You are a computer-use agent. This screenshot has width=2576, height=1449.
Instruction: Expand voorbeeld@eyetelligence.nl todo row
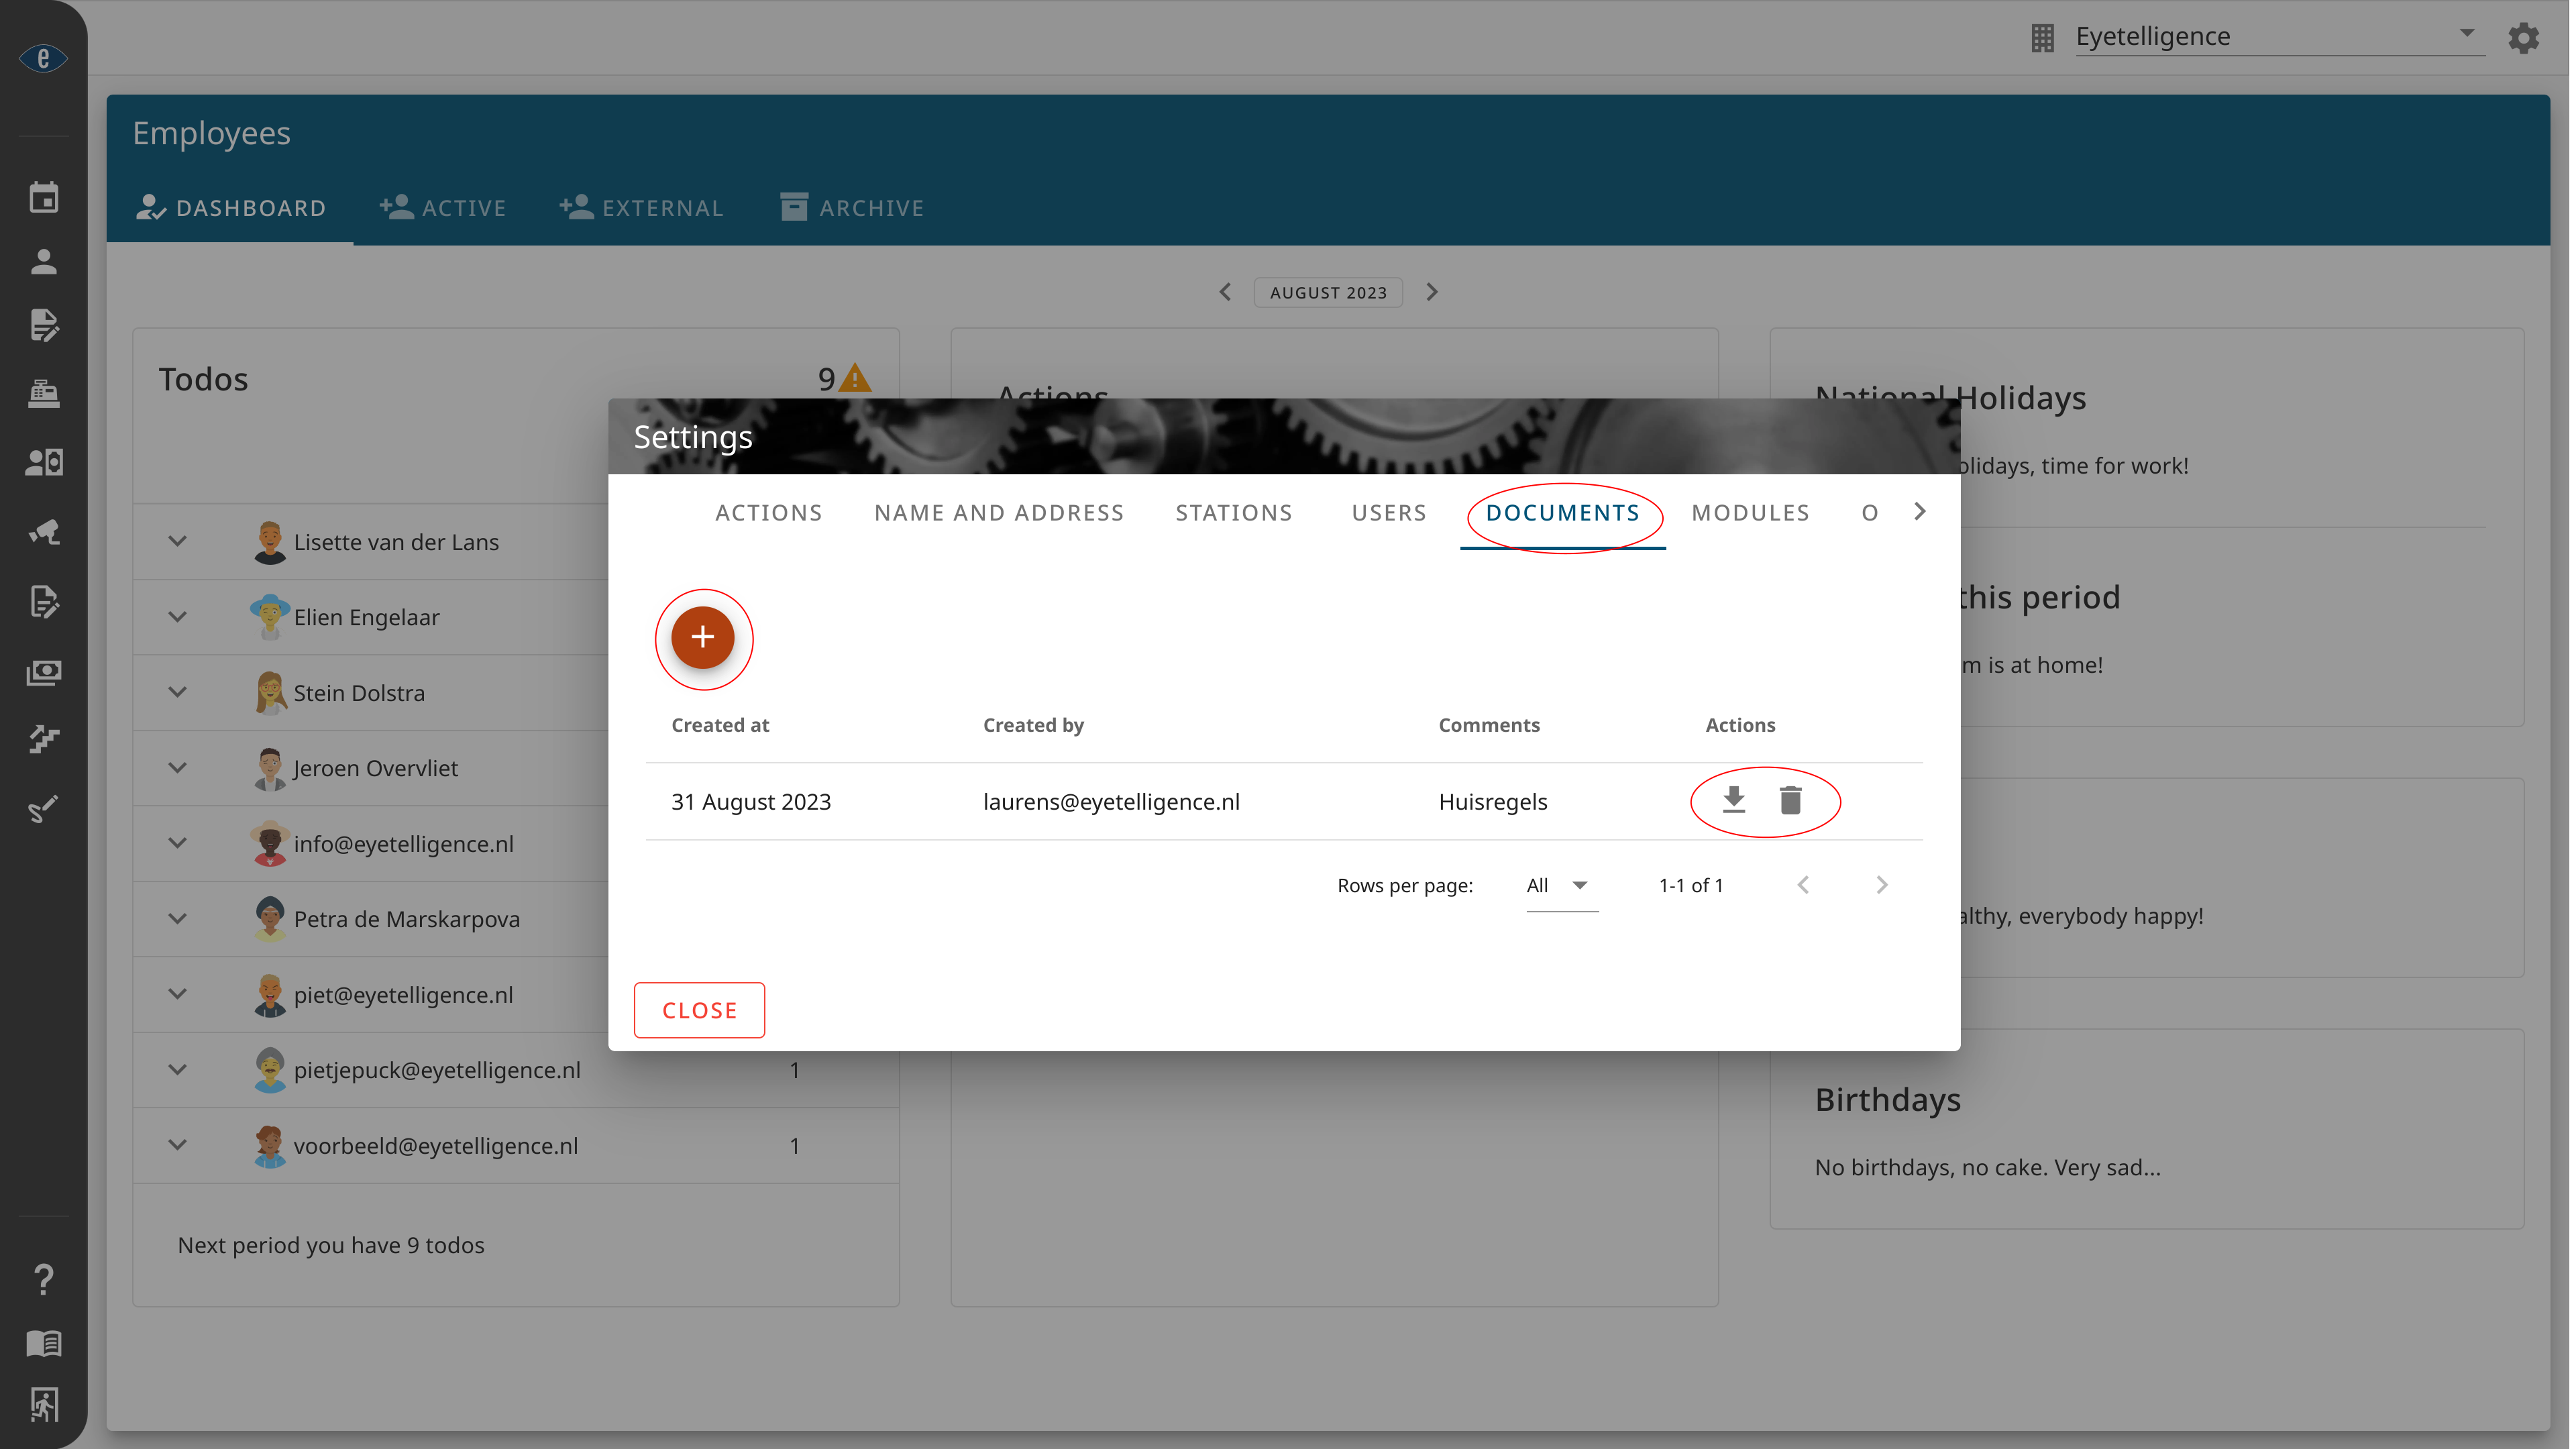177,1145
